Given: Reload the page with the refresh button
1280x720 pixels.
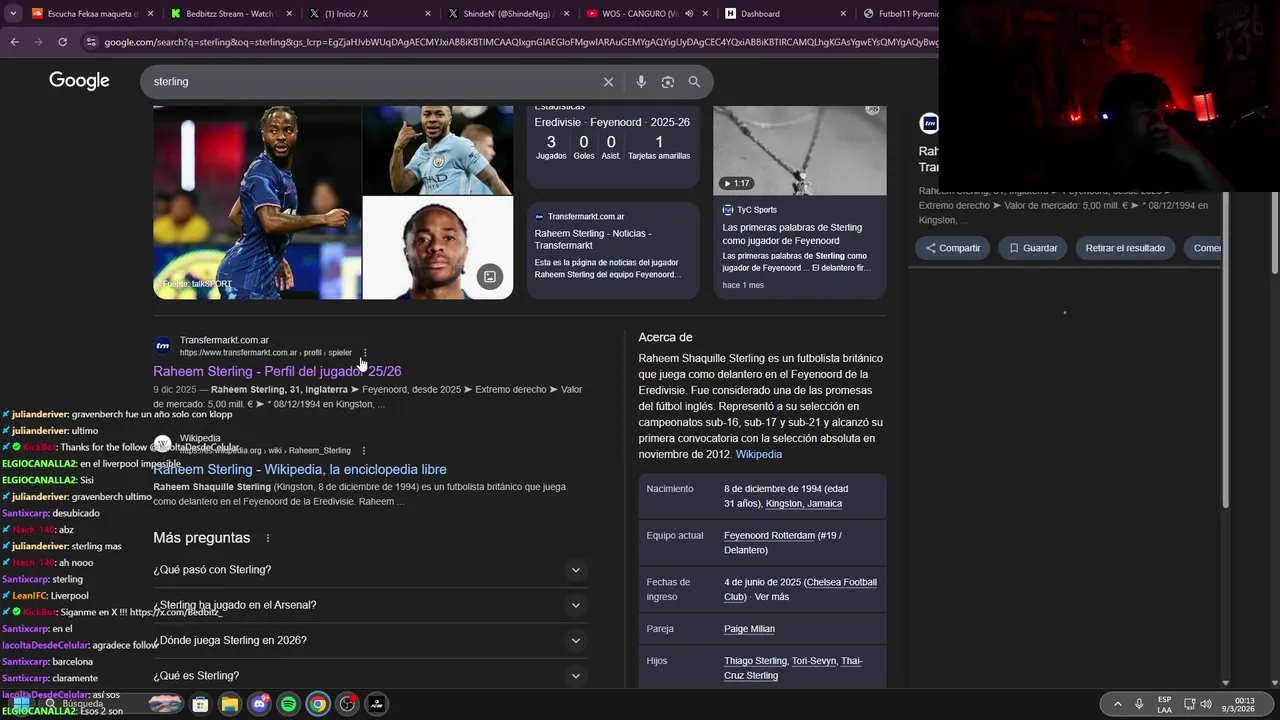Looking at the screenshot, I should tap(62, 42).
